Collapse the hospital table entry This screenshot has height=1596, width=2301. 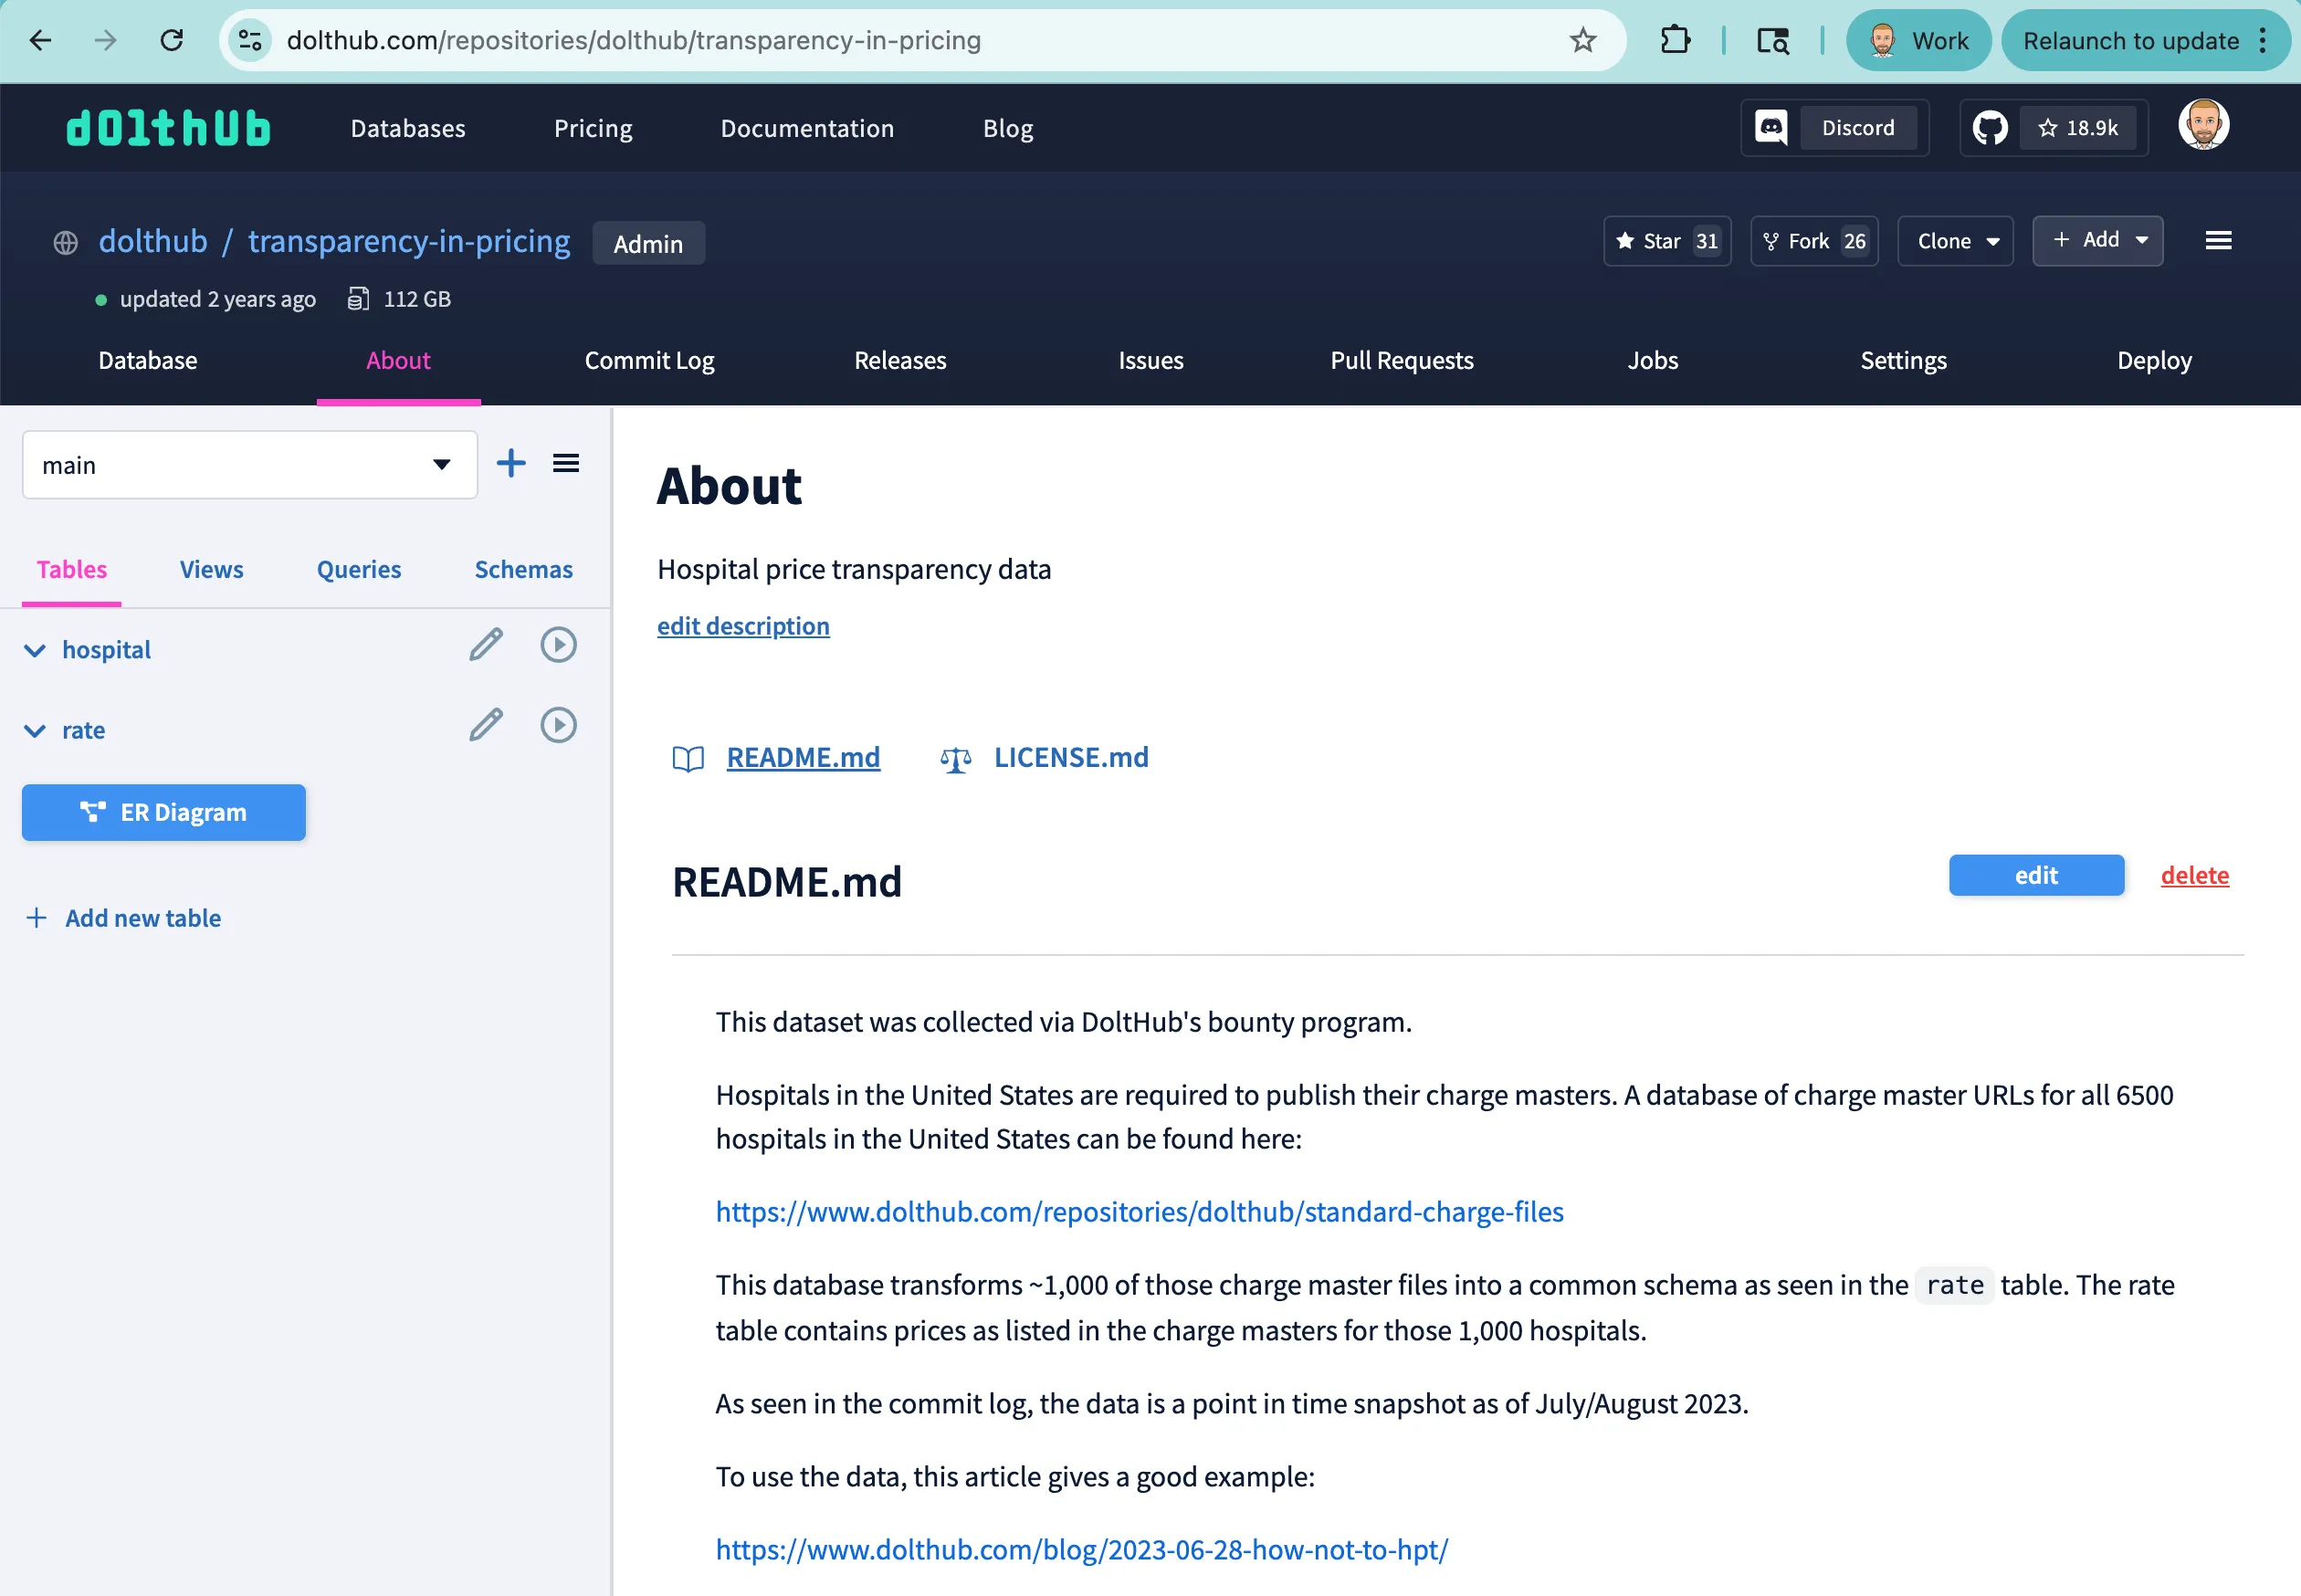coord(34,650)
